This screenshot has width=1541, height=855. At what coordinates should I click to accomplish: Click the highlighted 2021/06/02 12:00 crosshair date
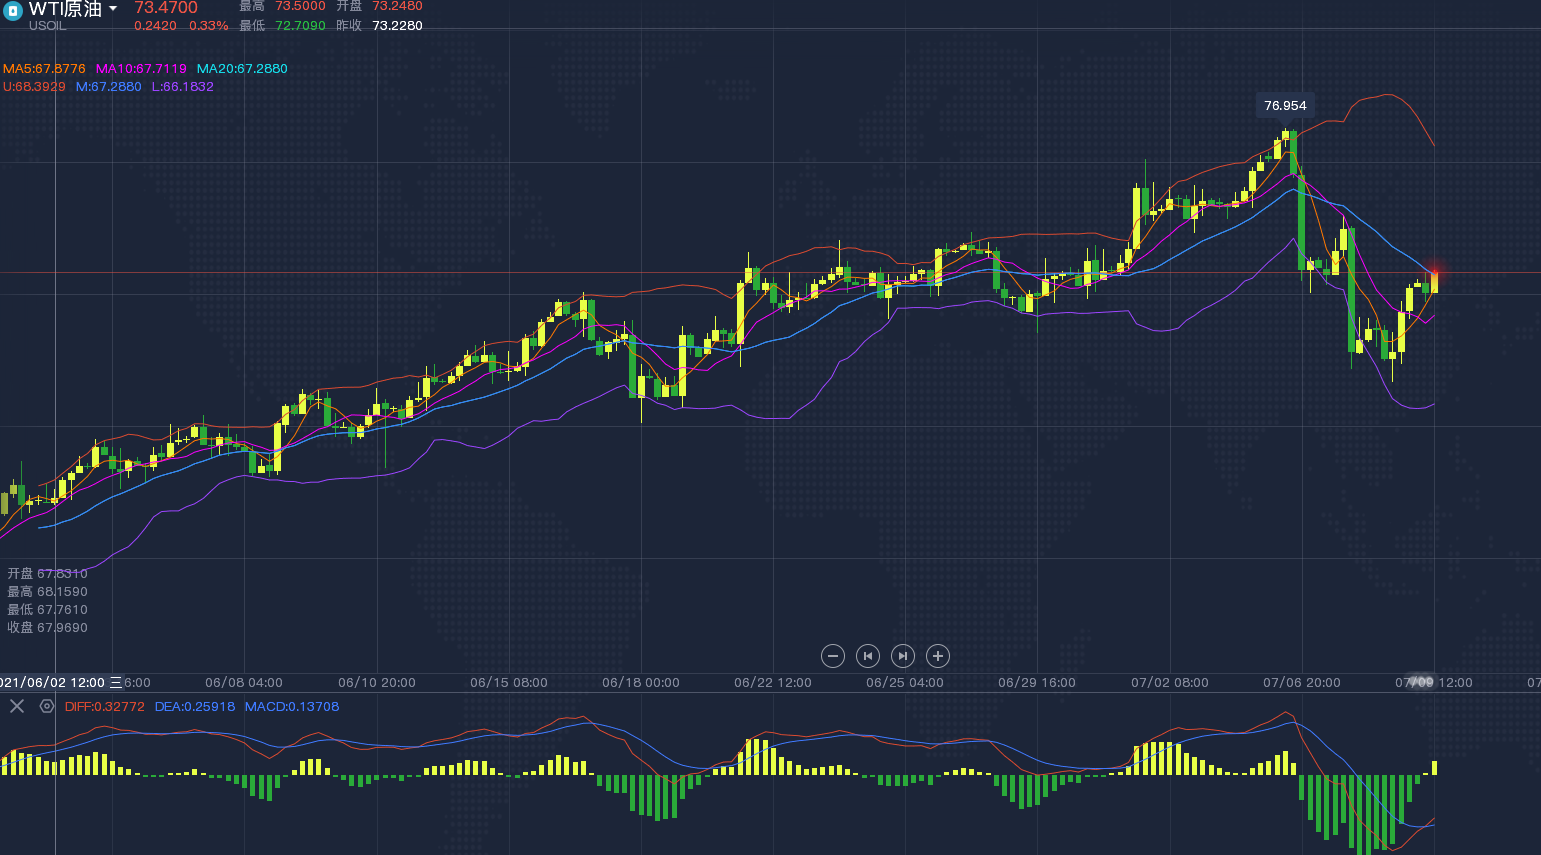55,682
